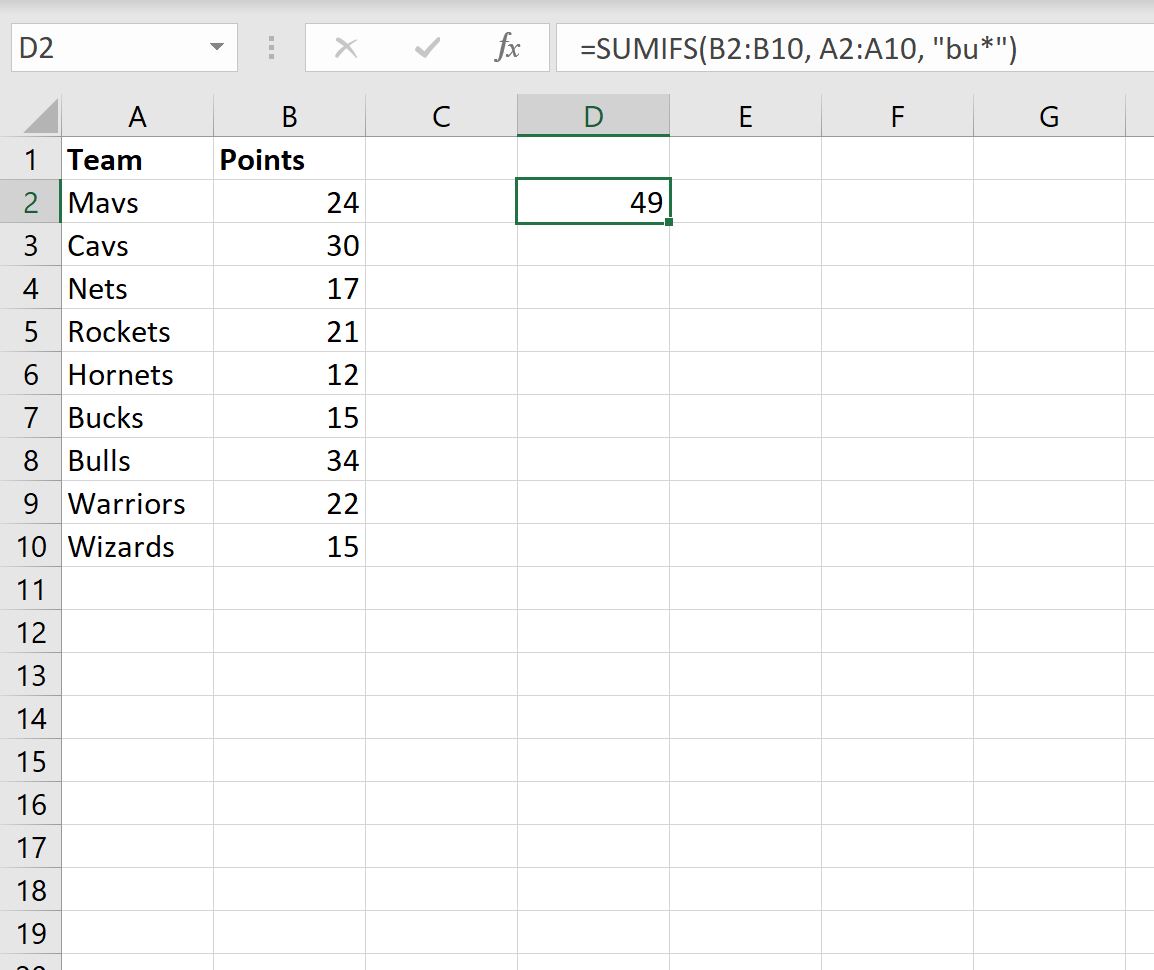Click the Enter checkmark in formula bar

point(427,47)
